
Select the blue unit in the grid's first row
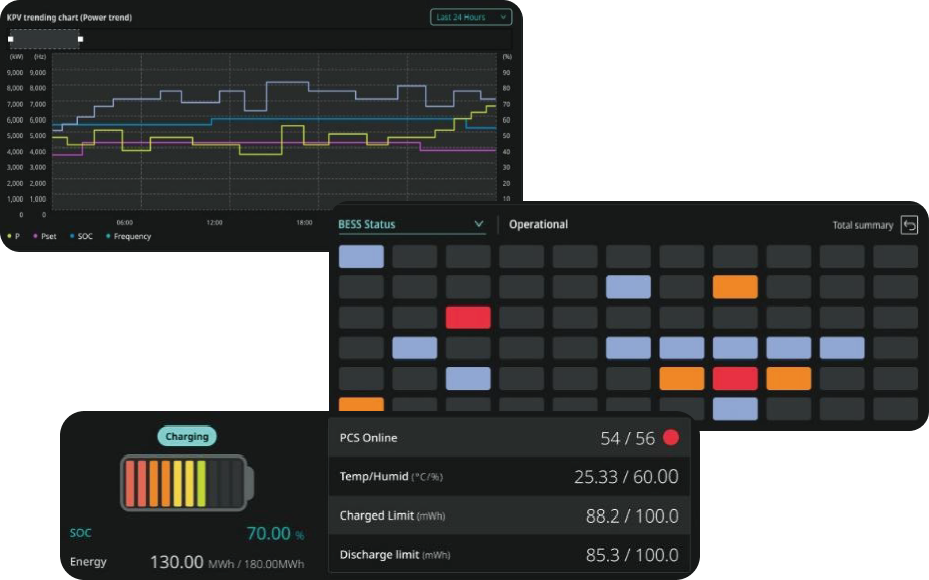coord(361,256)
